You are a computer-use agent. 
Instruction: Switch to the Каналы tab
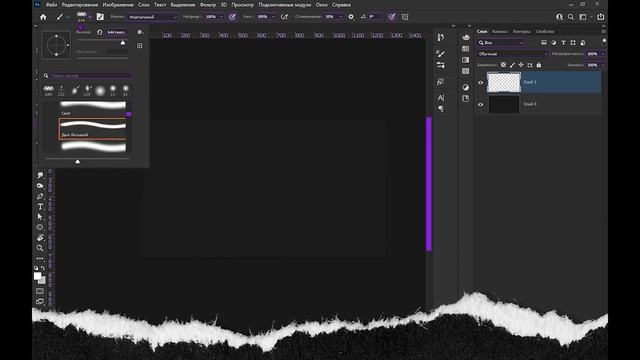(x=500, y=31)
